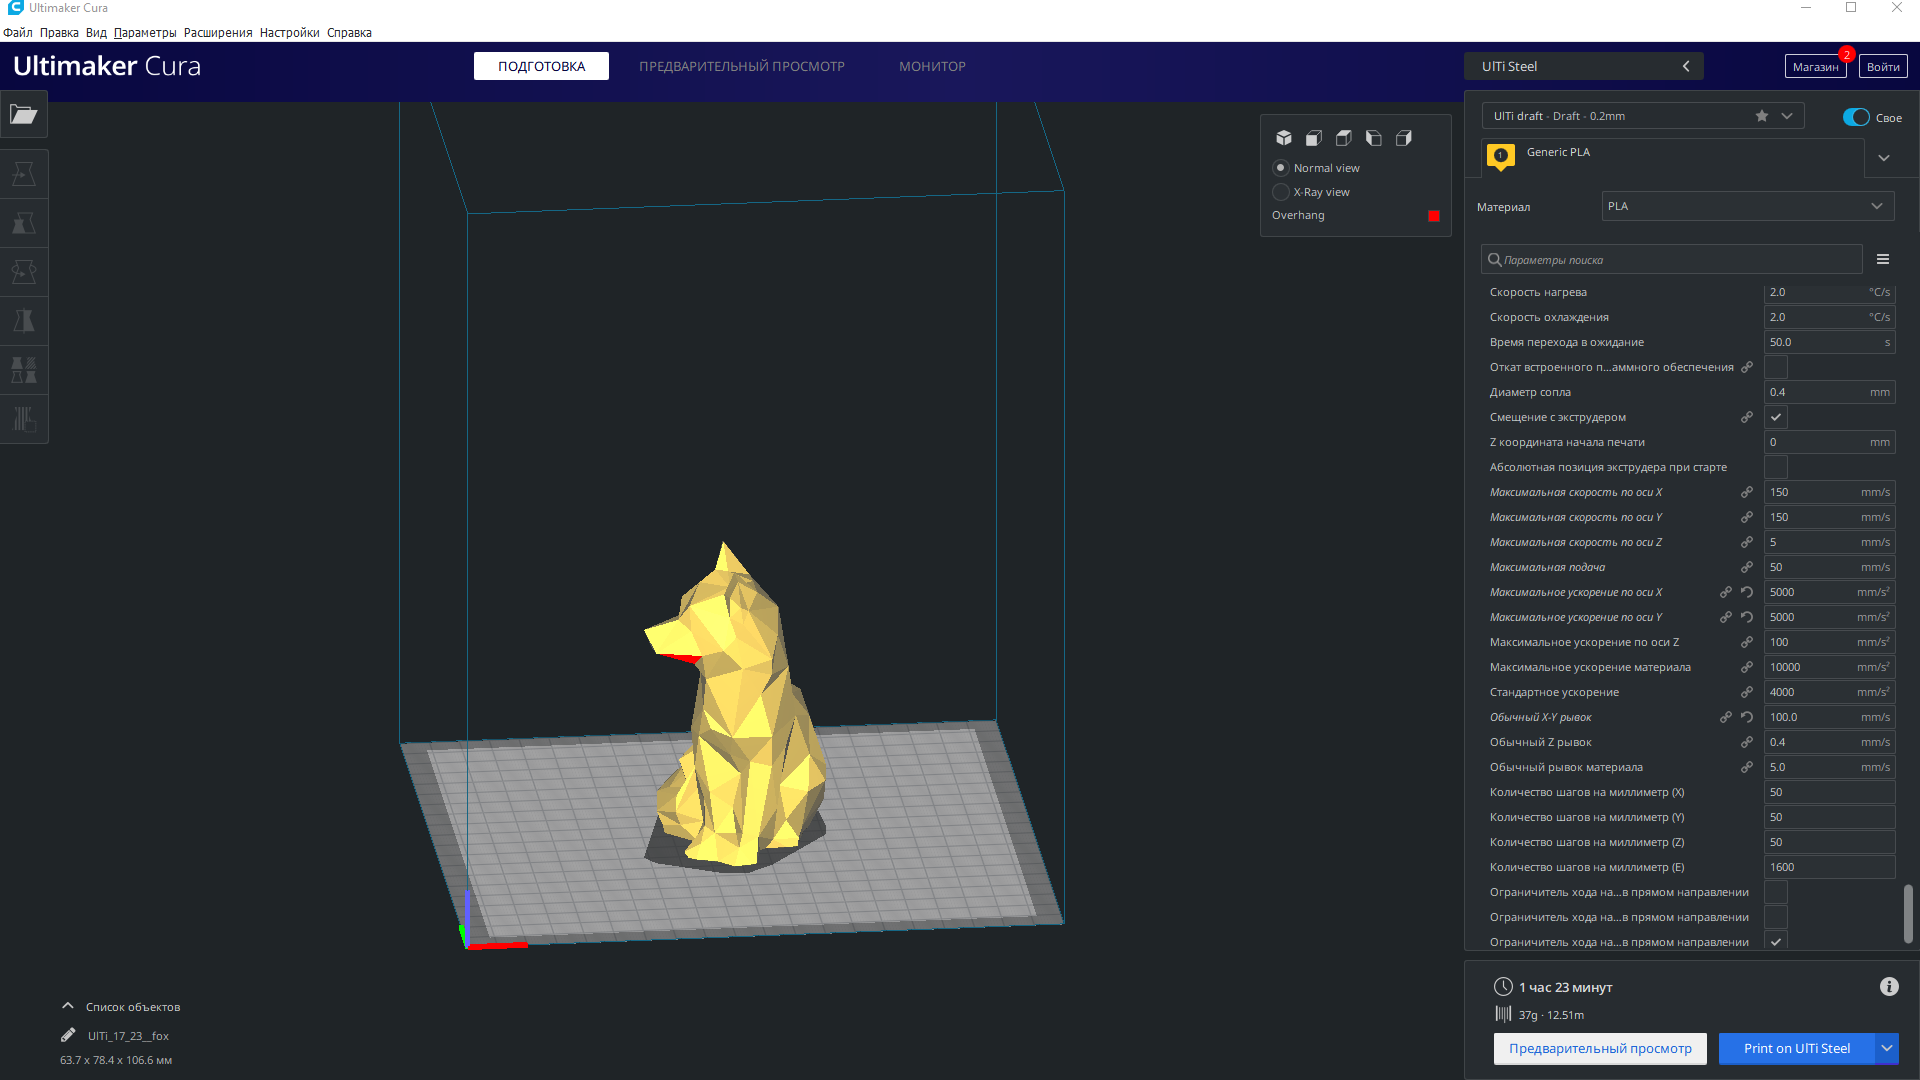
Task: Edit the Диаметр сопла value field
Action: pos(1829,392)
